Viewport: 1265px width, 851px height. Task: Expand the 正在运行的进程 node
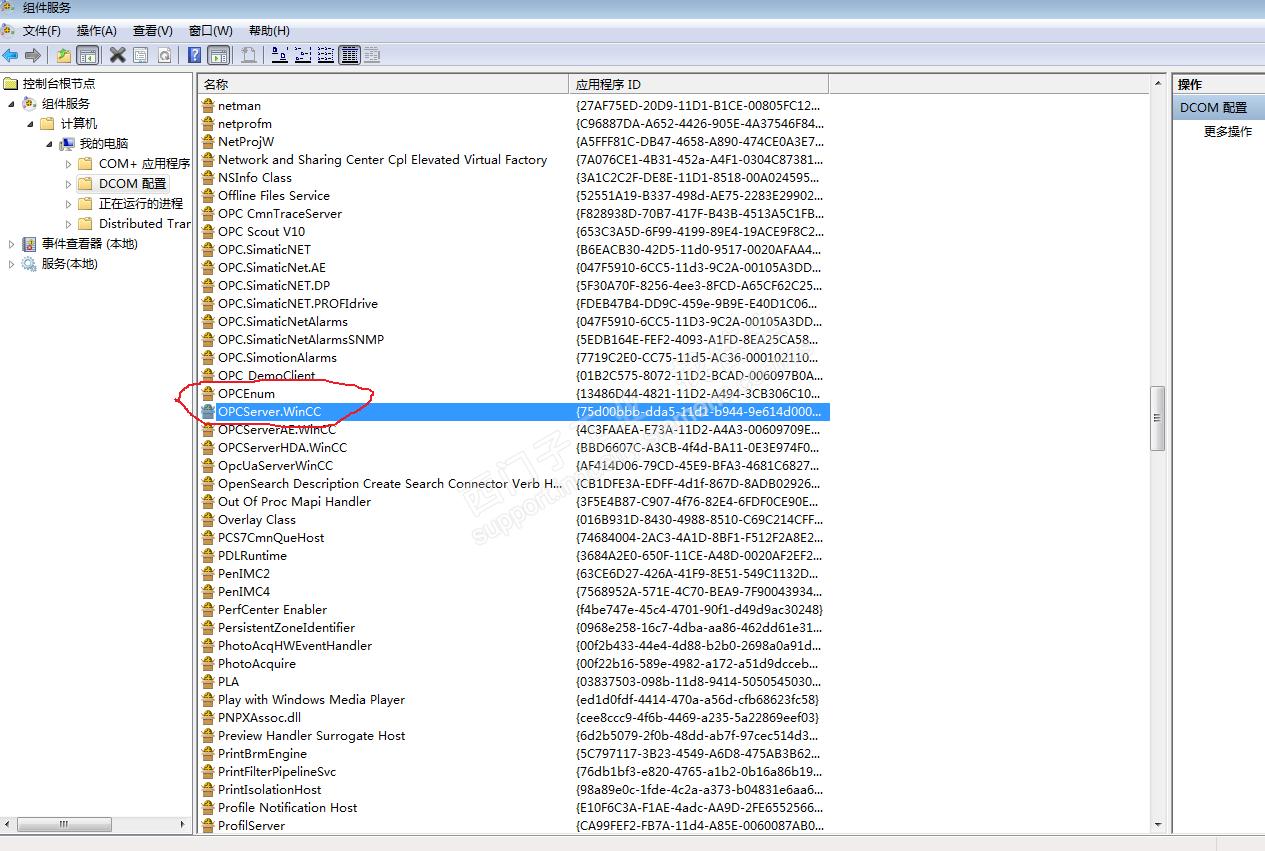point(69,204)
